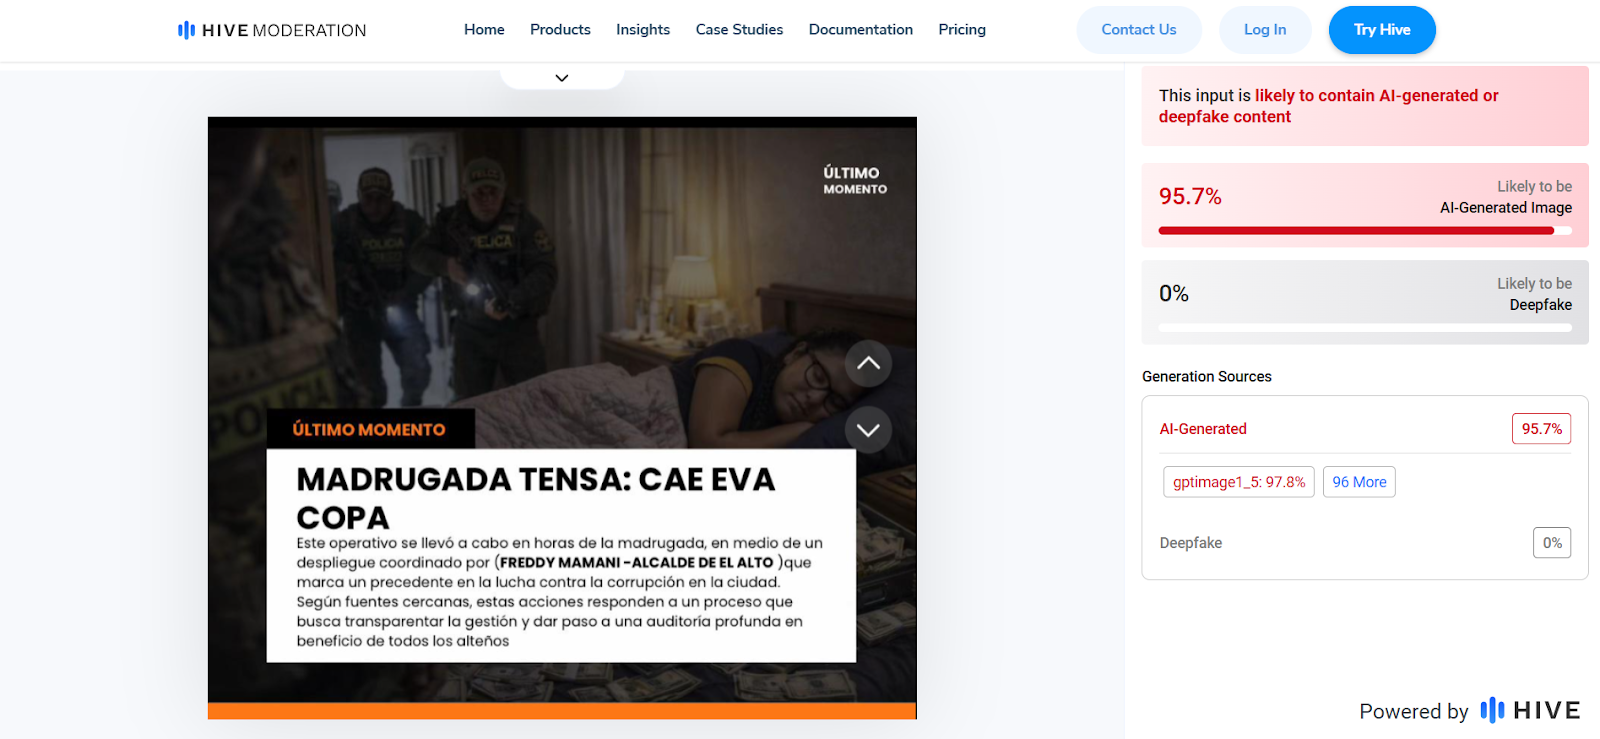1600x739 pixels.
Task: Go to the Insights page
Action: (643, 30)
